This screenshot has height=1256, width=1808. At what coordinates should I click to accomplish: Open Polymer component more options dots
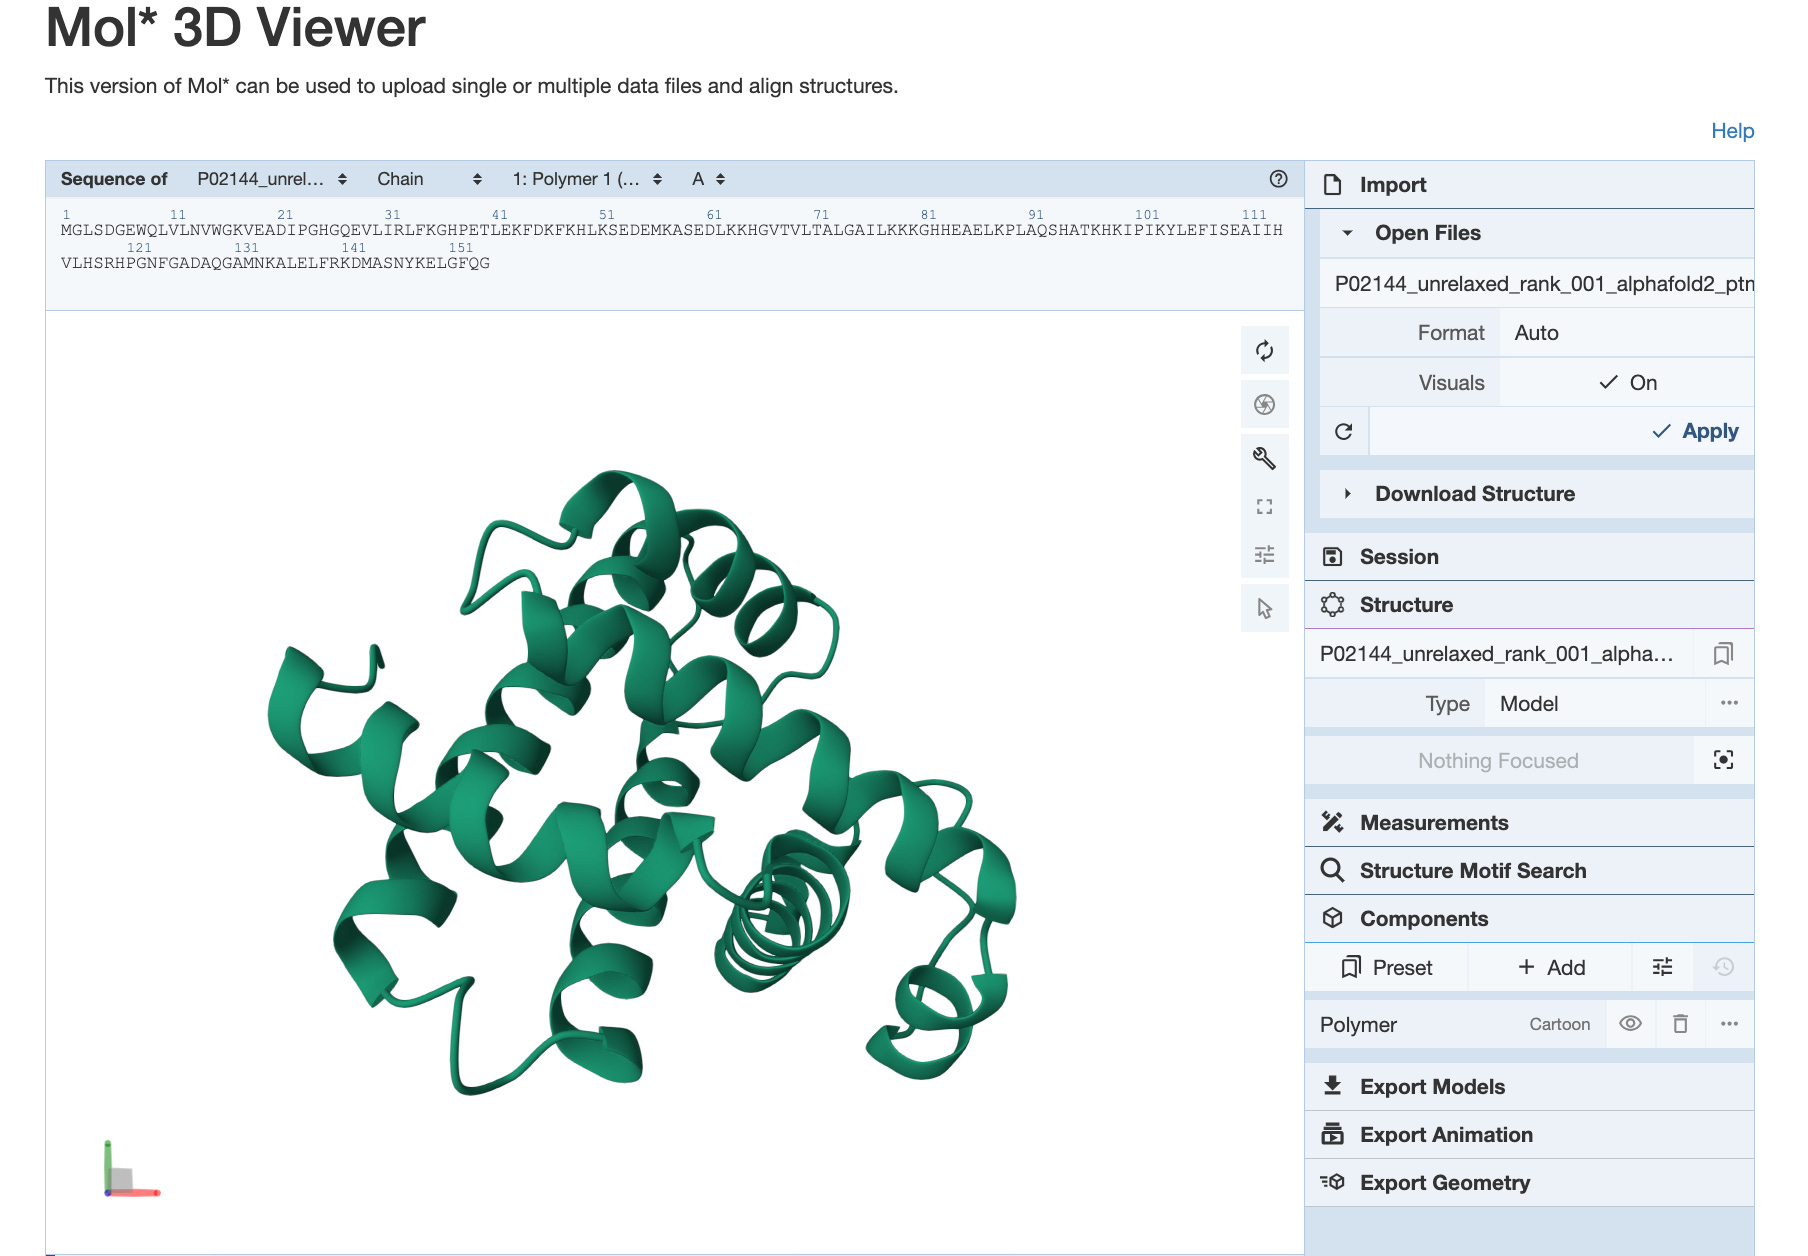(1729, 1024)
